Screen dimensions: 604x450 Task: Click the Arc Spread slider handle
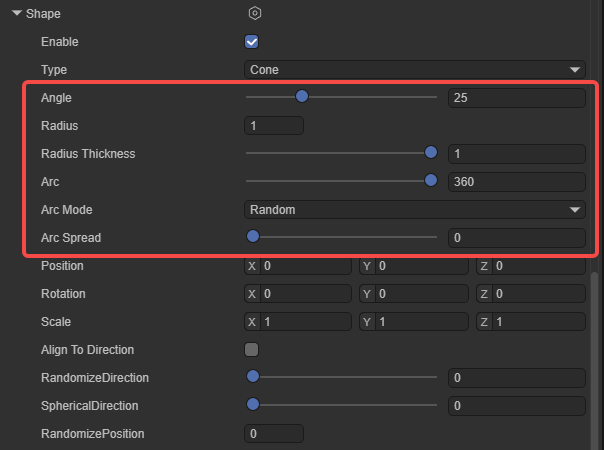pos(253,237)
